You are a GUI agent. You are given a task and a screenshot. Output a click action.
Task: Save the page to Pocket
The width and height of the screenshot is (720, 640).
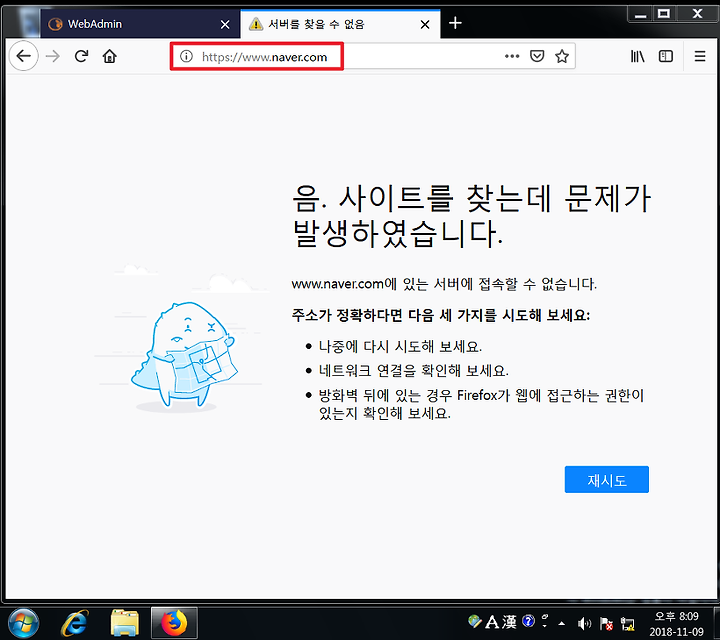(x=537, y=56)
